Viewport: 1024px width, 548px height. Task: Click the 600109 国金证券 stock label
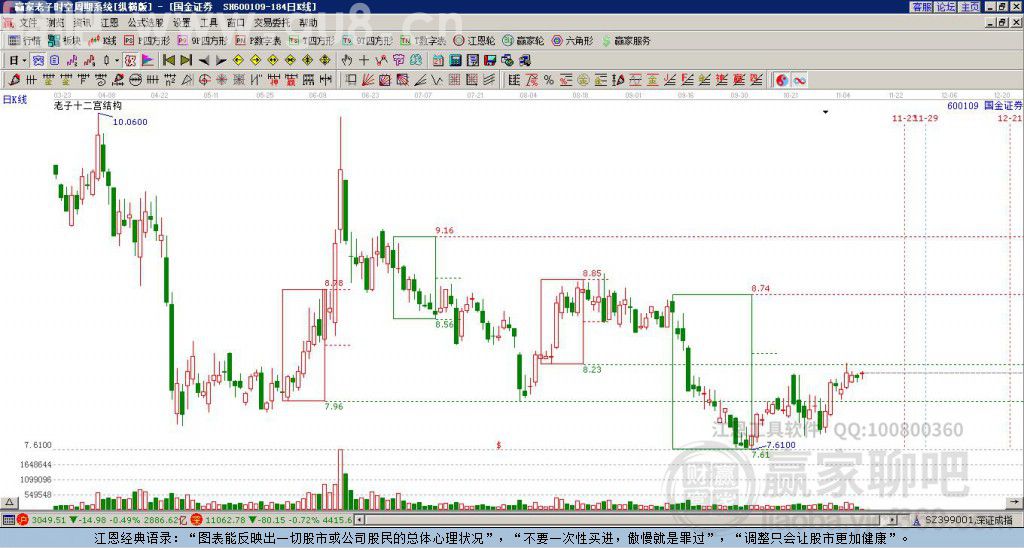point(985,105)
